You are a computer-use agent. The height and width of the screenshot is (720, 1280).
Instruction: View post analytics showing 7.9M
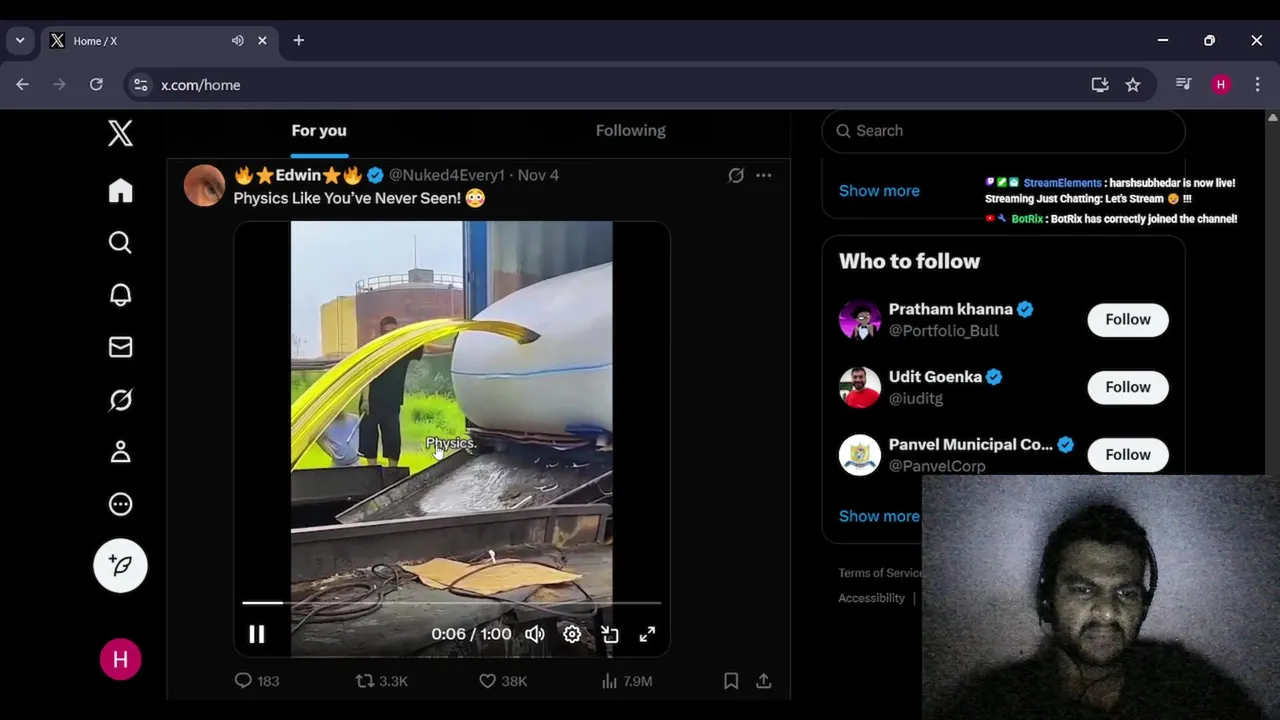pos(626,681)
